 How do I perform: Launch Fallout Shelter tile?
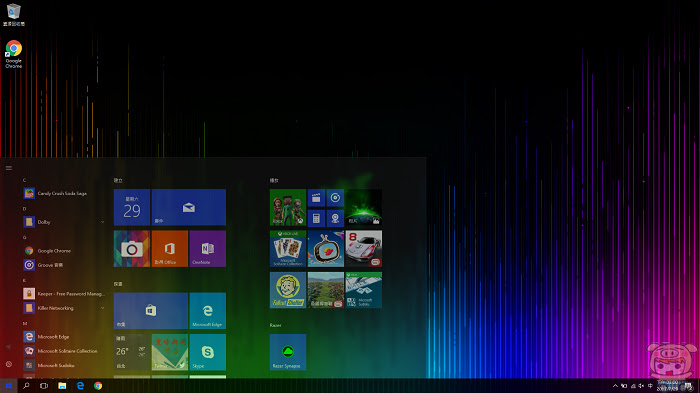[x=288, y=290]
